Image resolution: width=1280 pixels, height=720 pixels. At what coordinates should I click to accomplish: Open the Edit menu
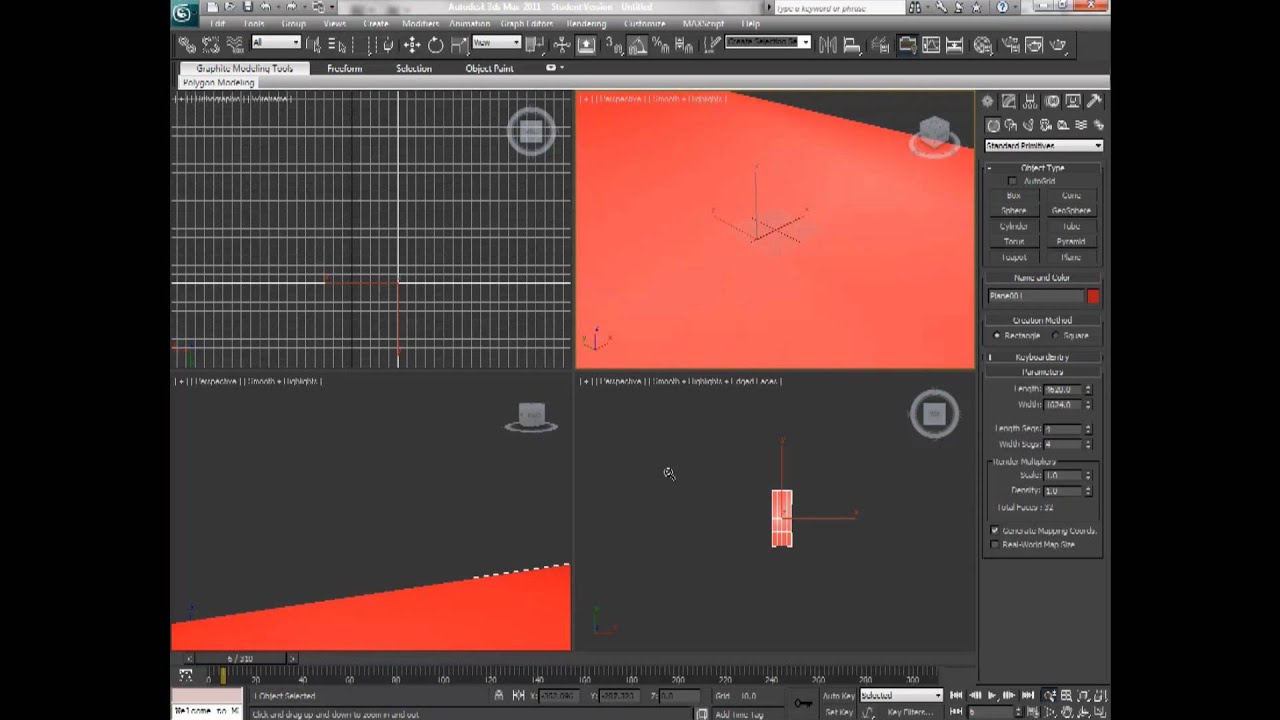coord(217,24)
